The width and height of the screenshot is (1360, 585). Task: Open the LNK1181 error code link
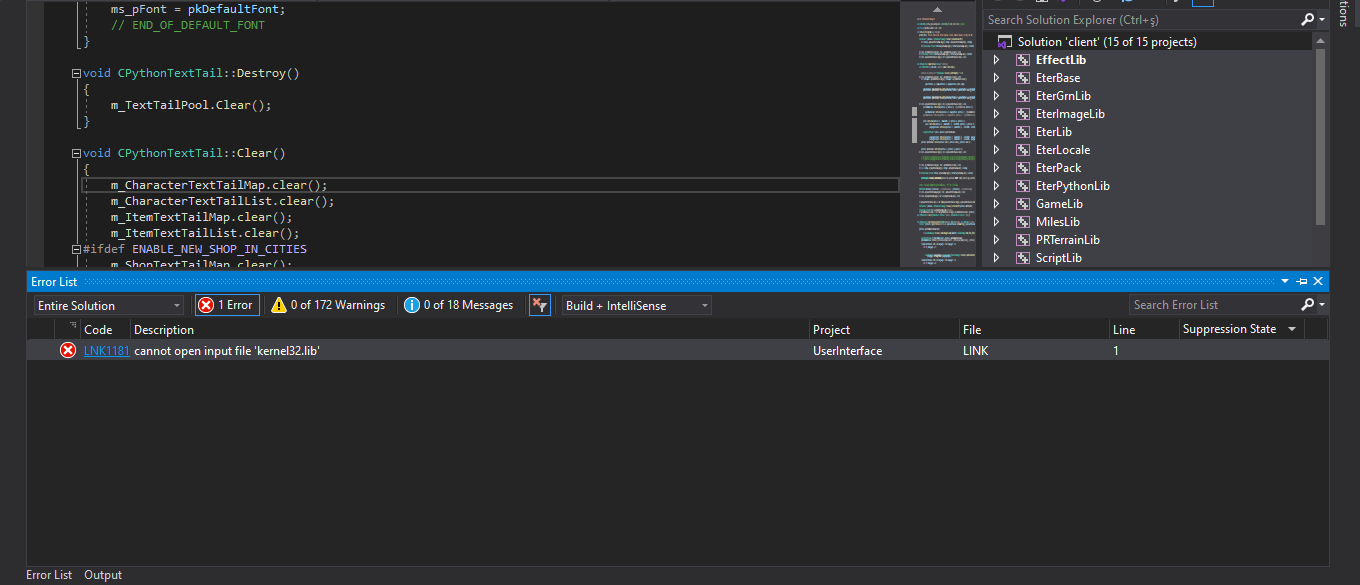pyautogui.click(x=106, y=350)
